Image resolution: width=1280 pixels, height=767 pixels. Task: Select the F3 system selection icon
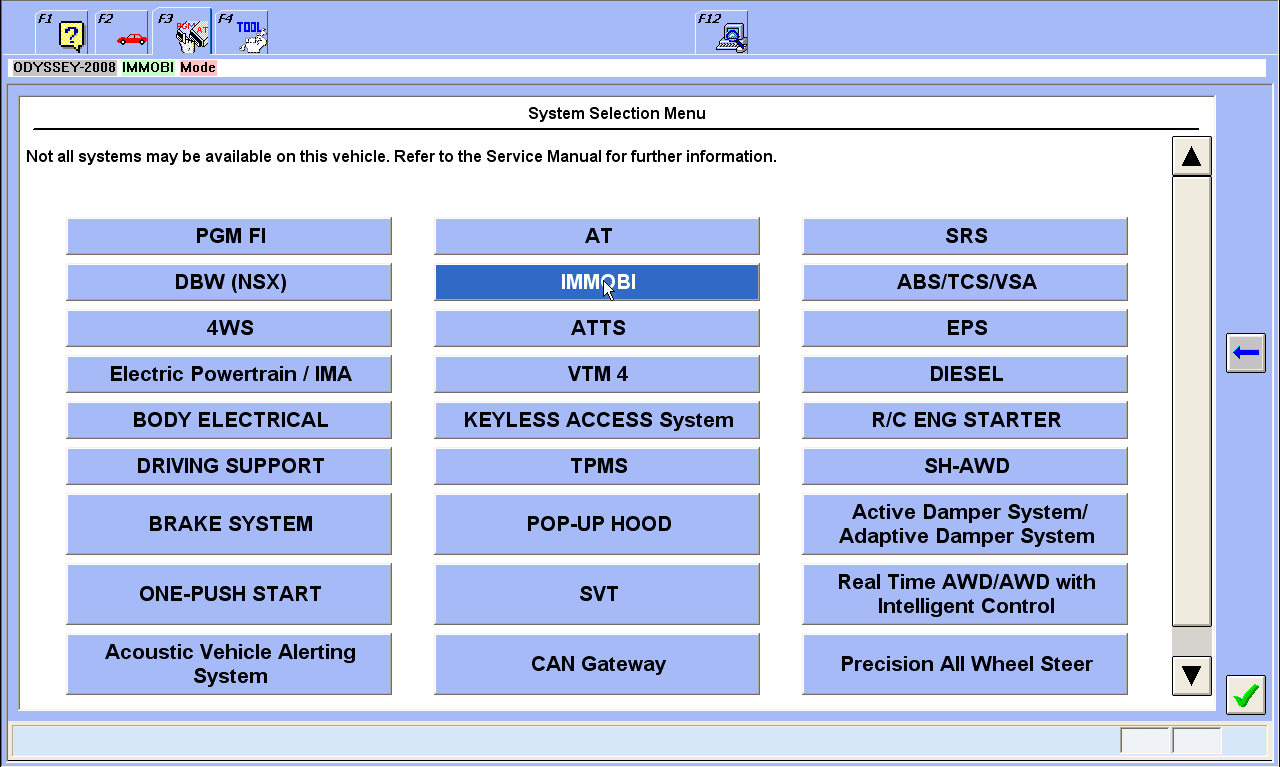tap(182, 32)
